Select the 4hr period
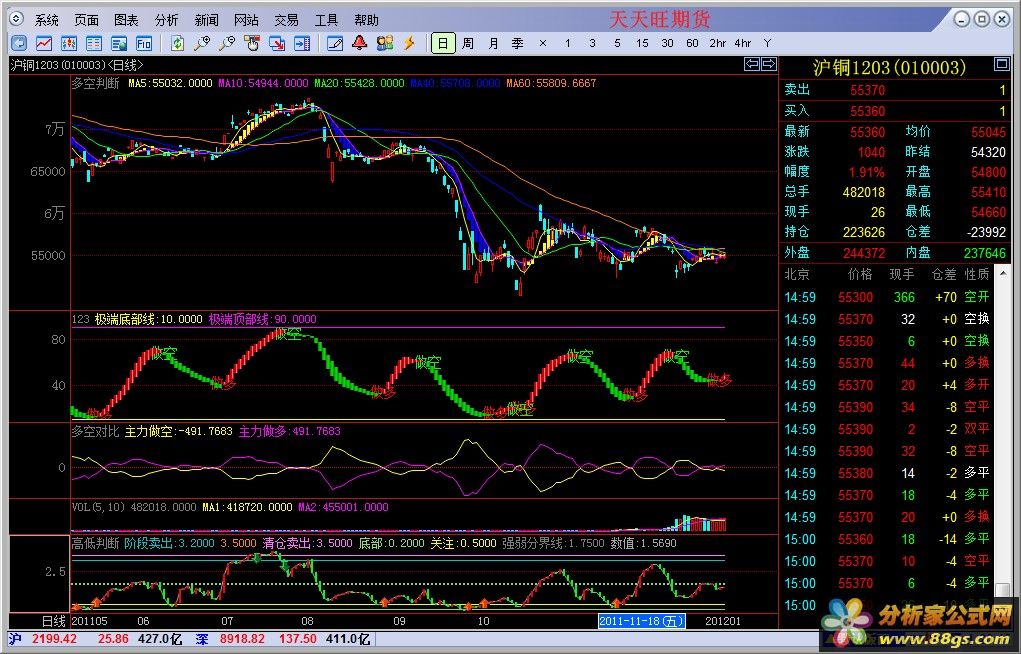This screenshot has width=1021, height=654. [742, 43]
